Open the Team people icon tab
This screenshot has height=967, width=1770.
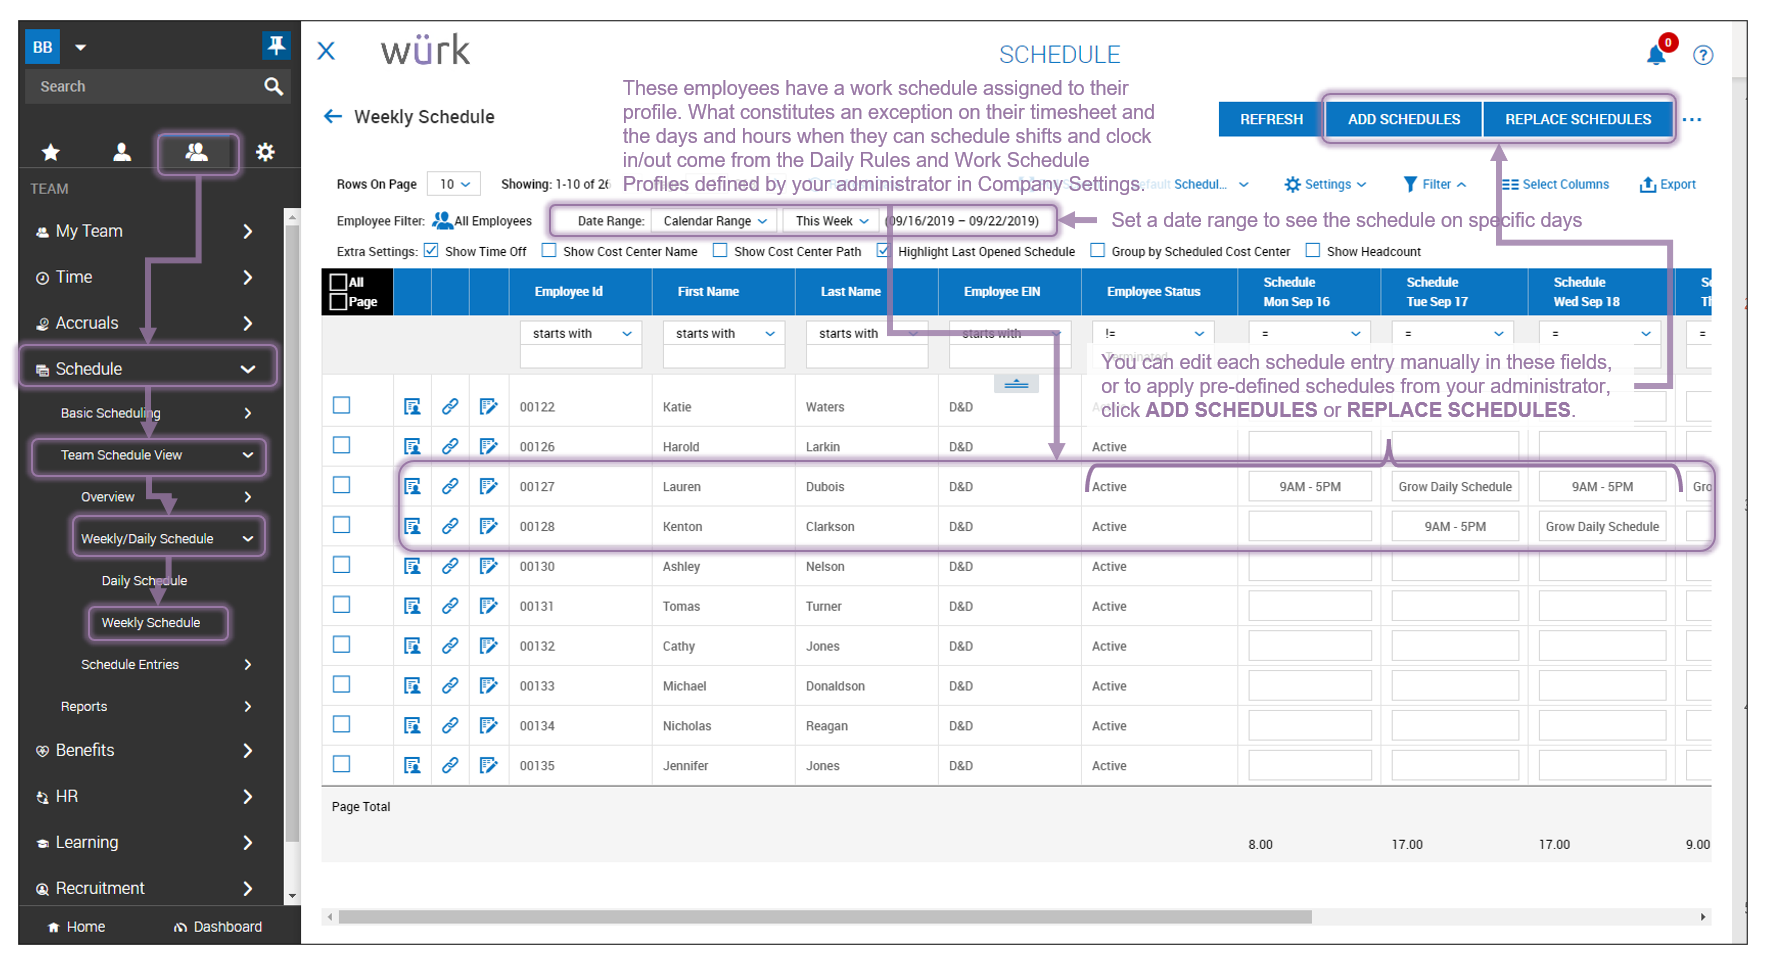(196, 152)
